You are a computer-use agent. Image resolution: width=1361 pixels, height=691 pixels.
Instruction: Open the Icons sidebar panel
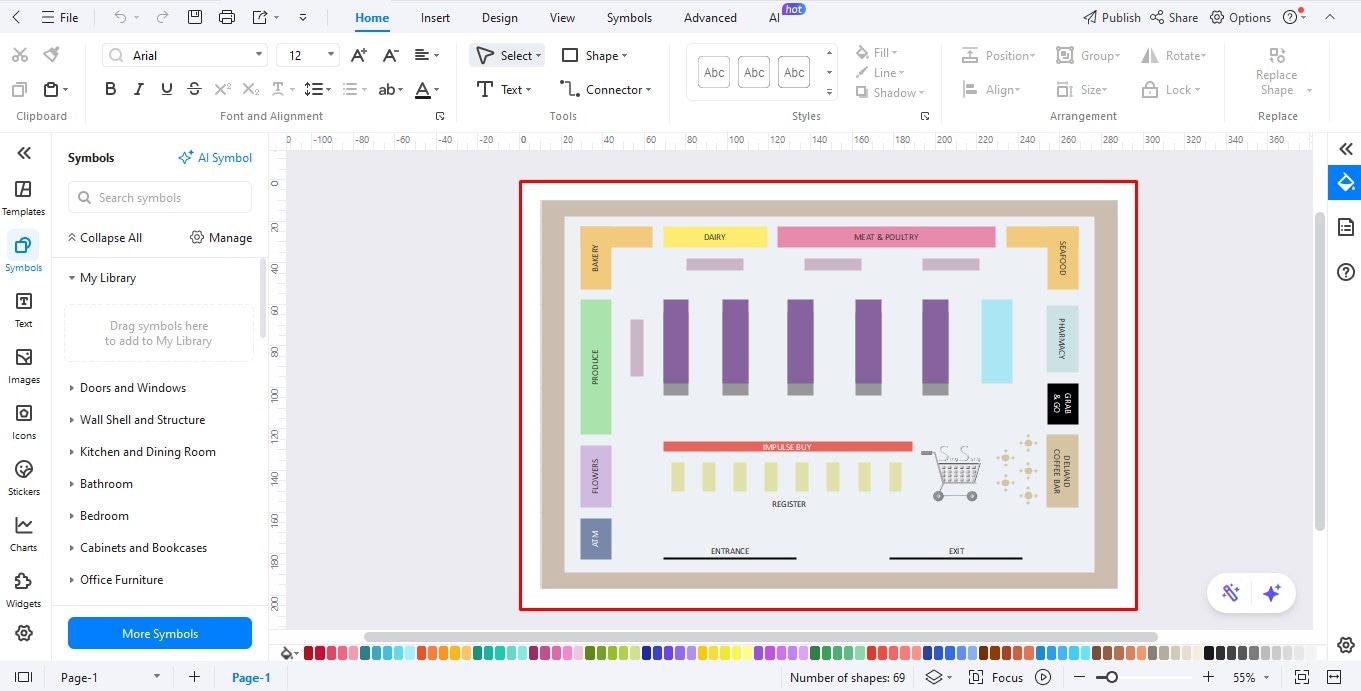24,422
